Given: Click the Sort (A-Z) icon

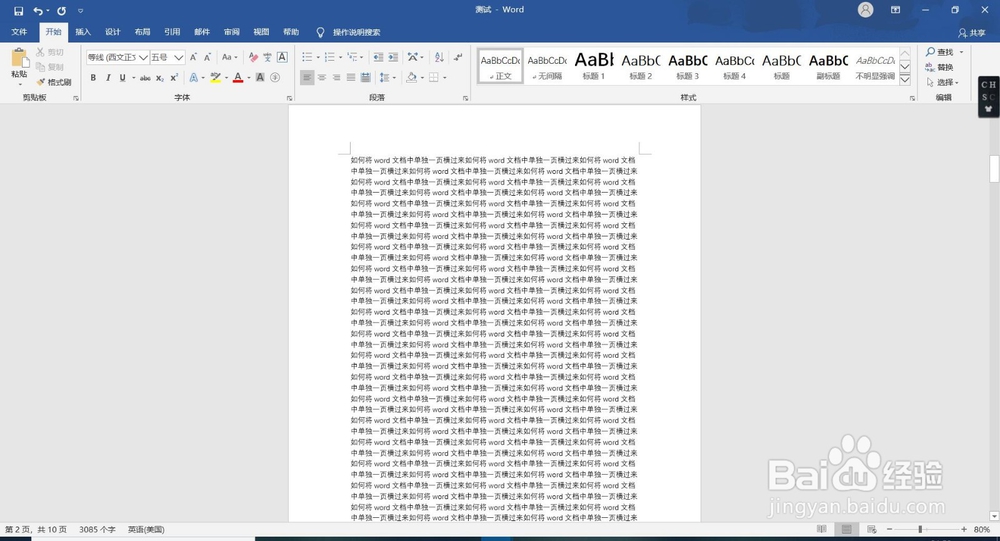Looking at the screenshot, I should pyautogui.click(x=439, y=57).
